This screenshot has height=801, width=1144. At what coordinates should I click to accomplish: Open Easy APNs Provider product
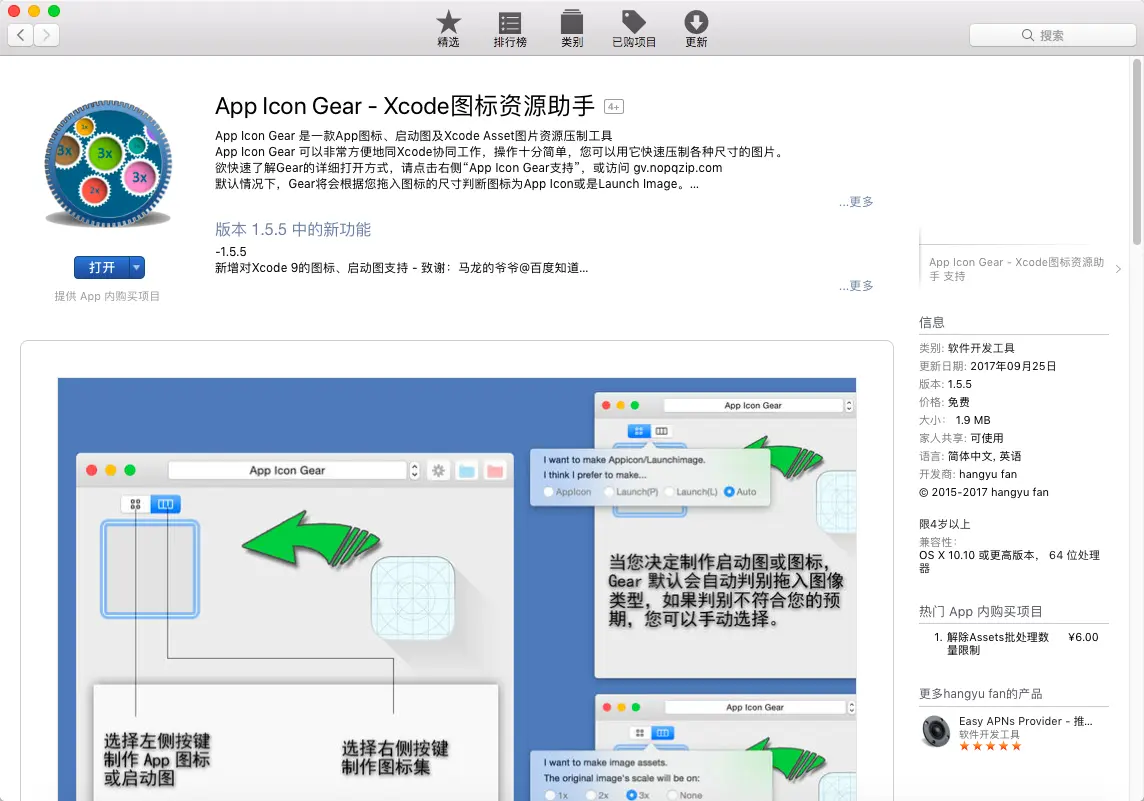tap(1025, 721)
